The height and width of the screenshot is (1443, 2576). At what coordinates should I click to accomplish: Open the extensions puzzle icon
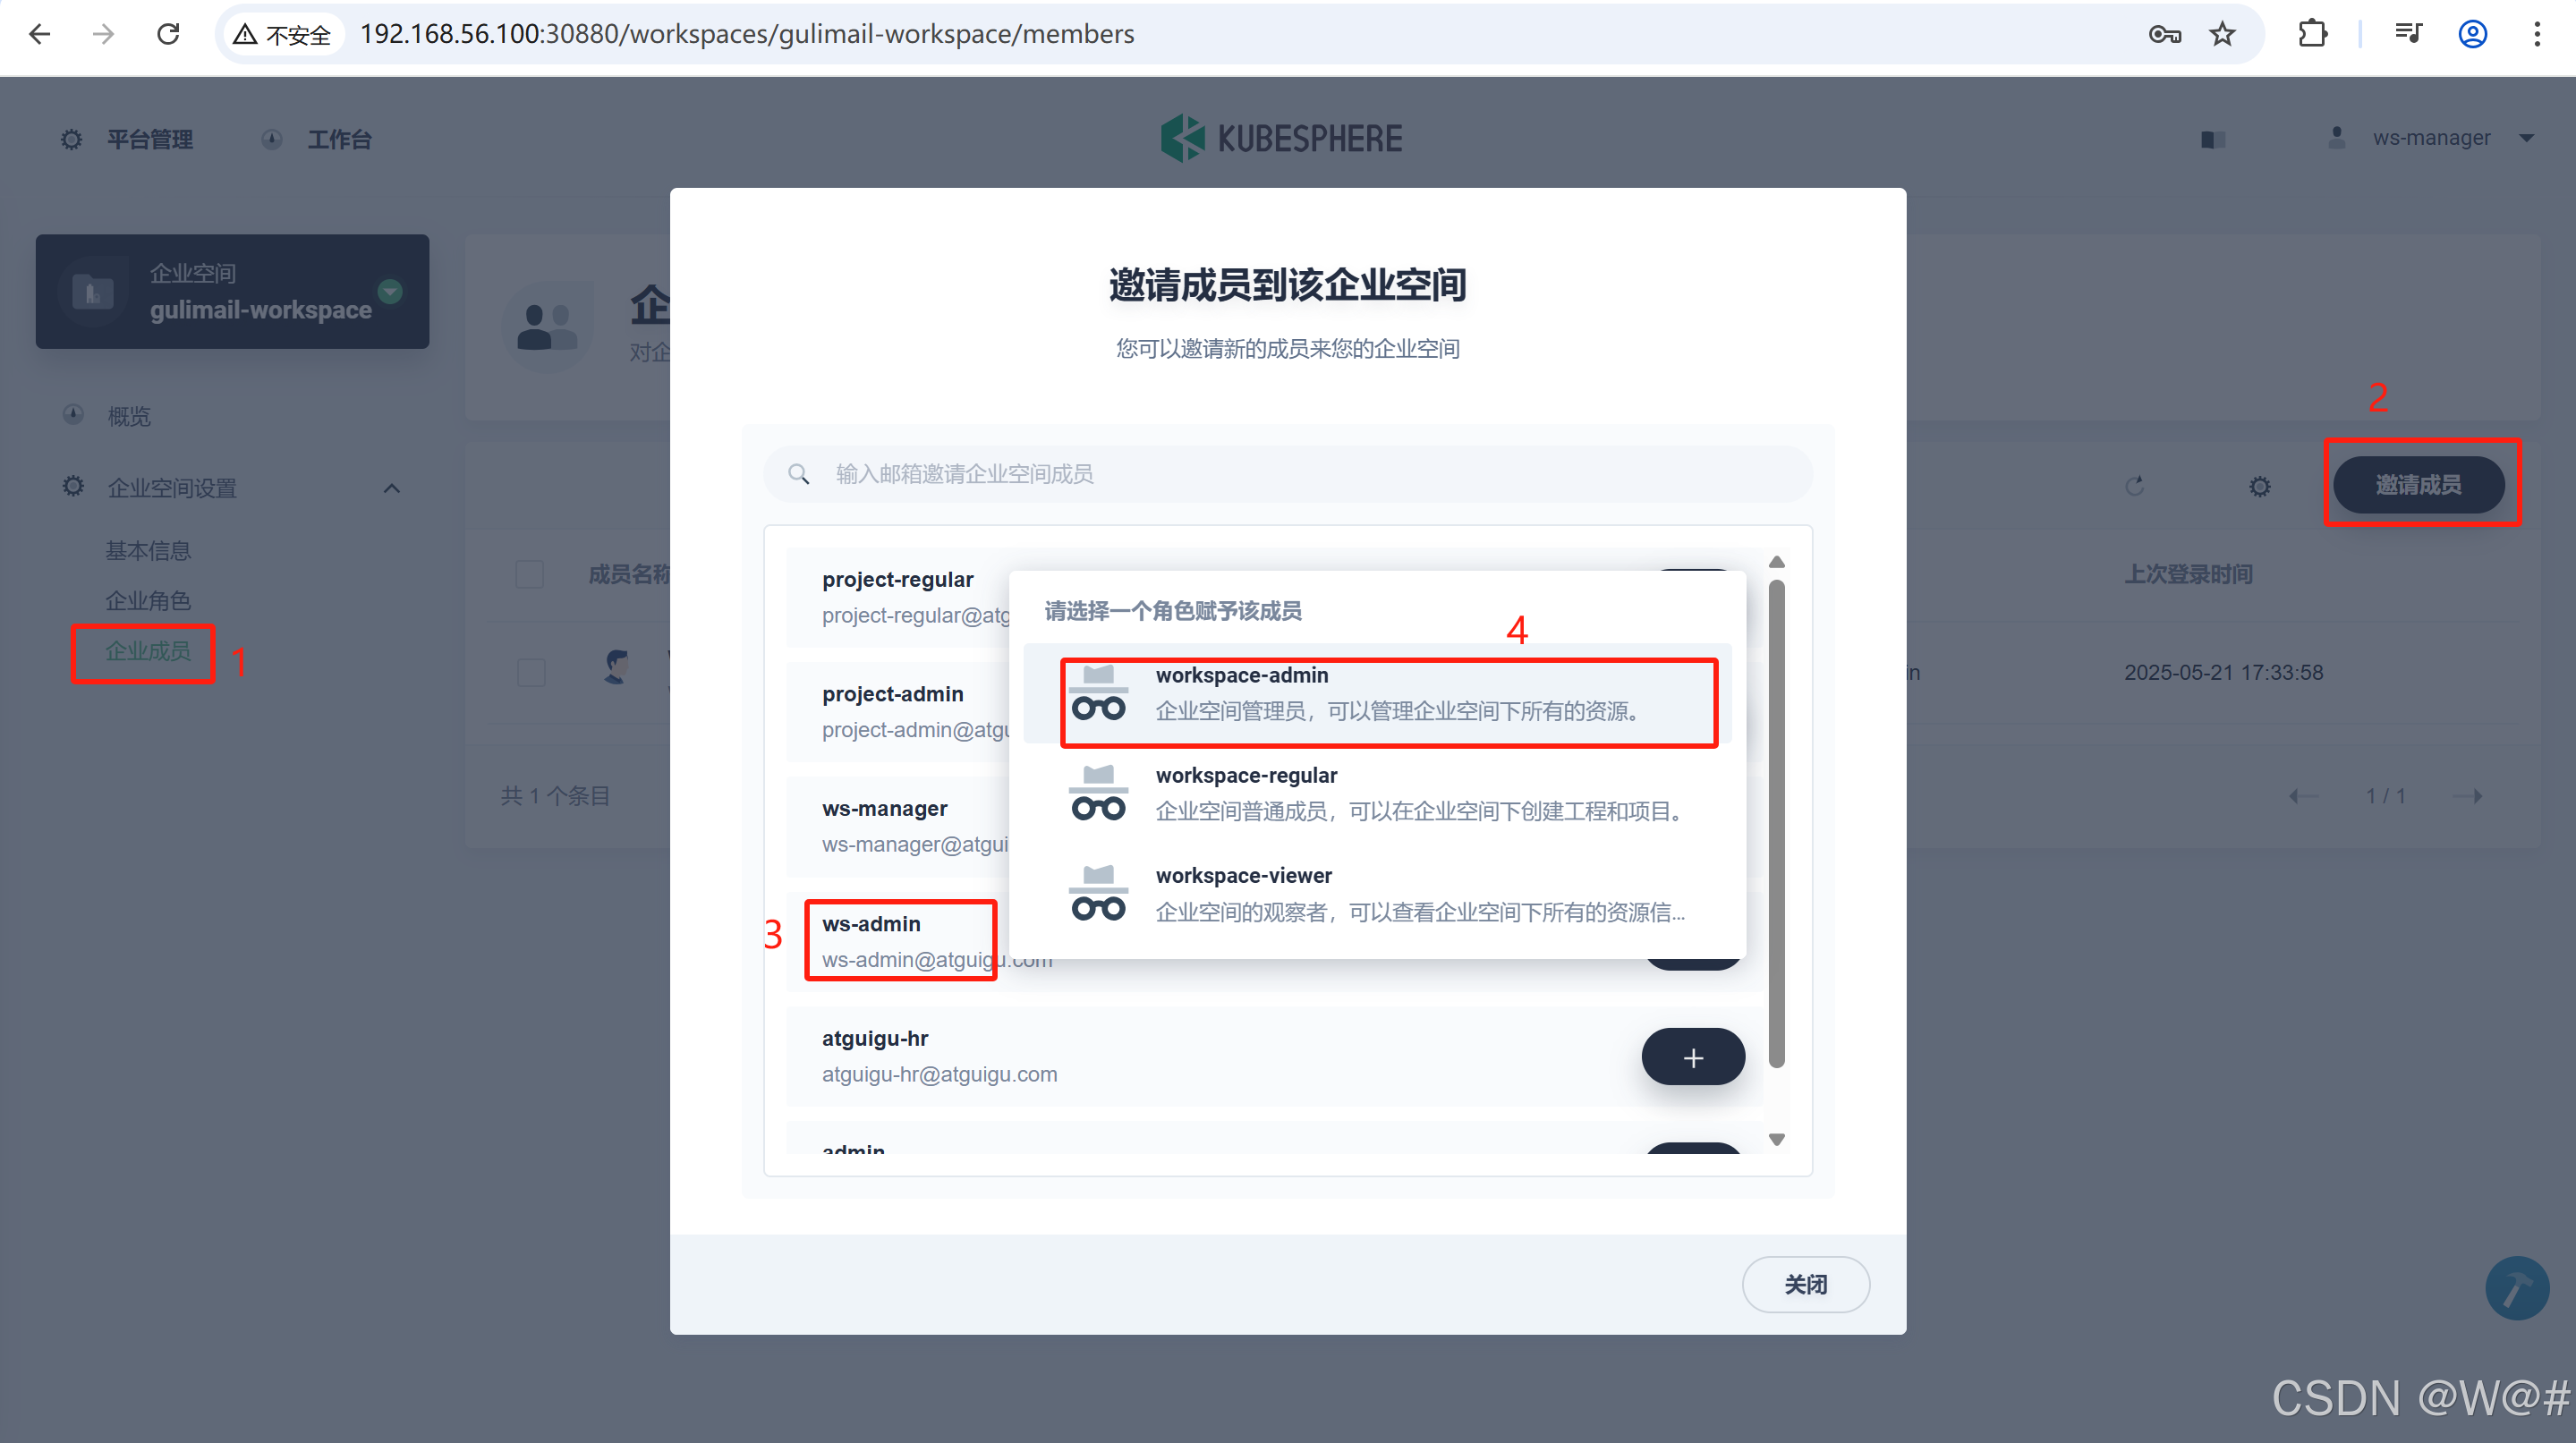pos(2312,35)
